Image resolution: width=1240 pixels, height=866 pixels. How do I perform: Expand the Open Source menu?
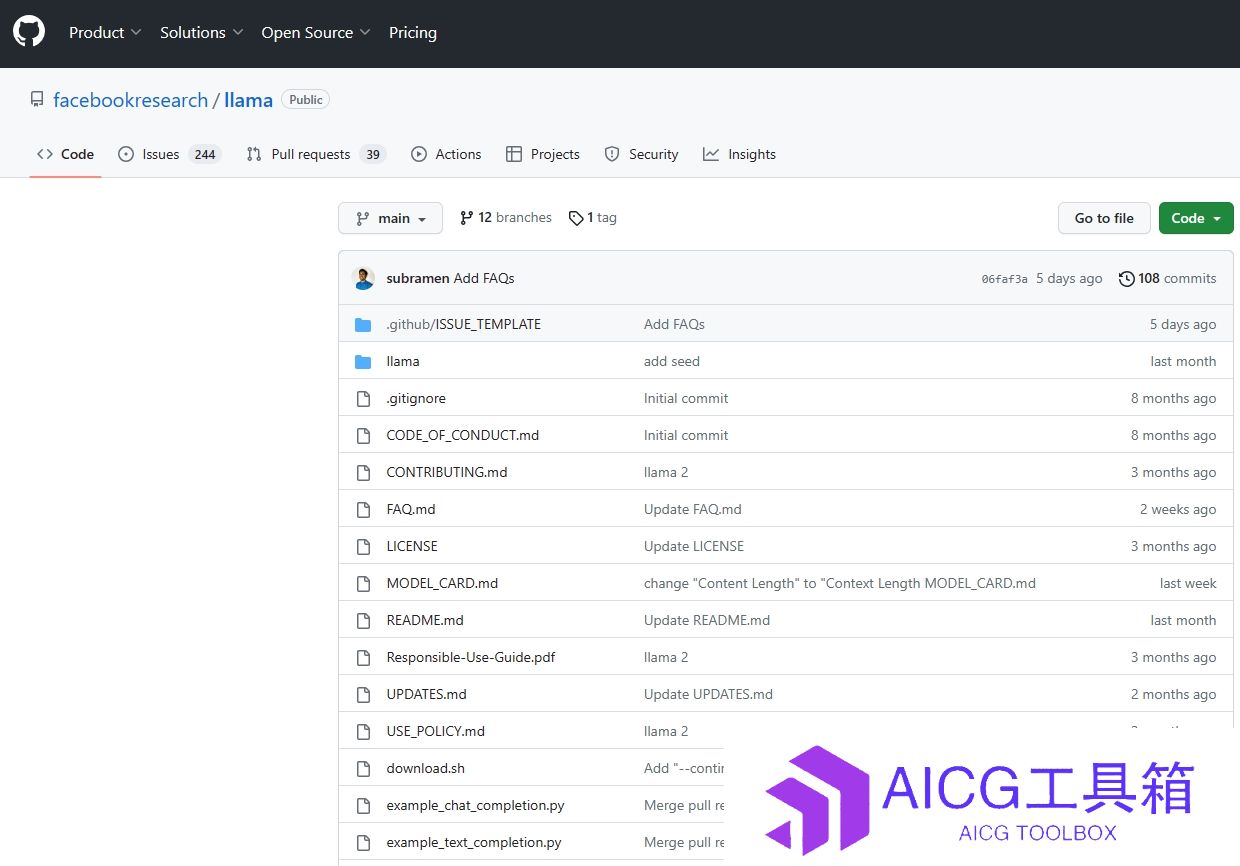pyautogui.click(x=316, y=32)
